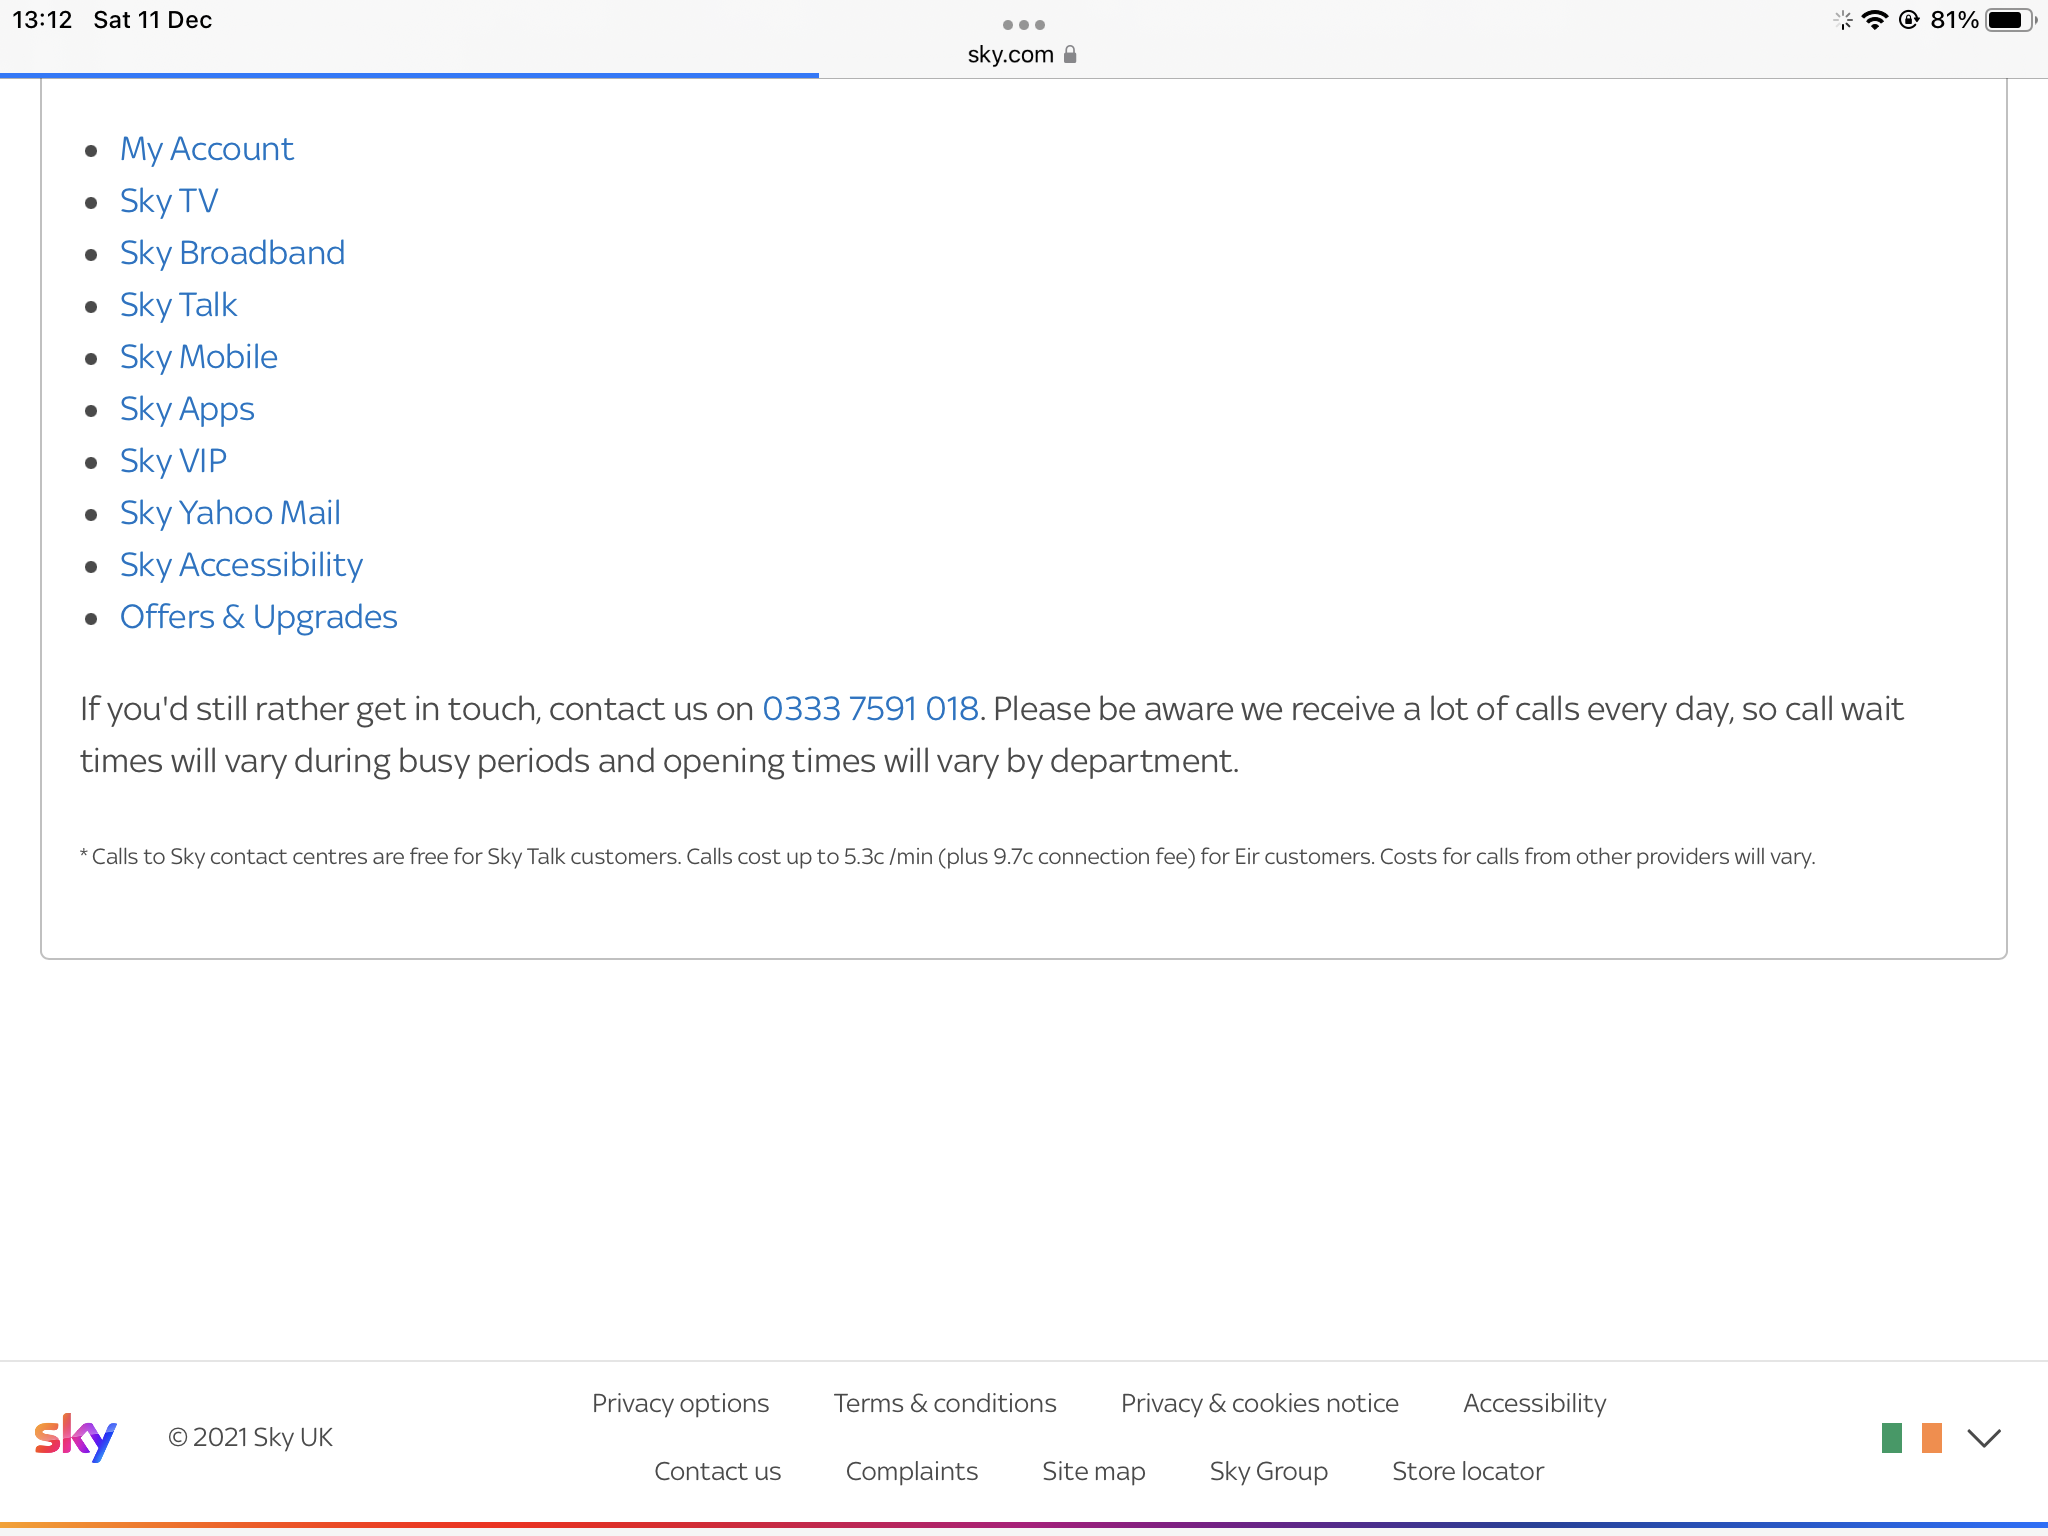Open the Complaints page
The width and height of the screenshot is (2048, 1536).
click(911, 1470)
